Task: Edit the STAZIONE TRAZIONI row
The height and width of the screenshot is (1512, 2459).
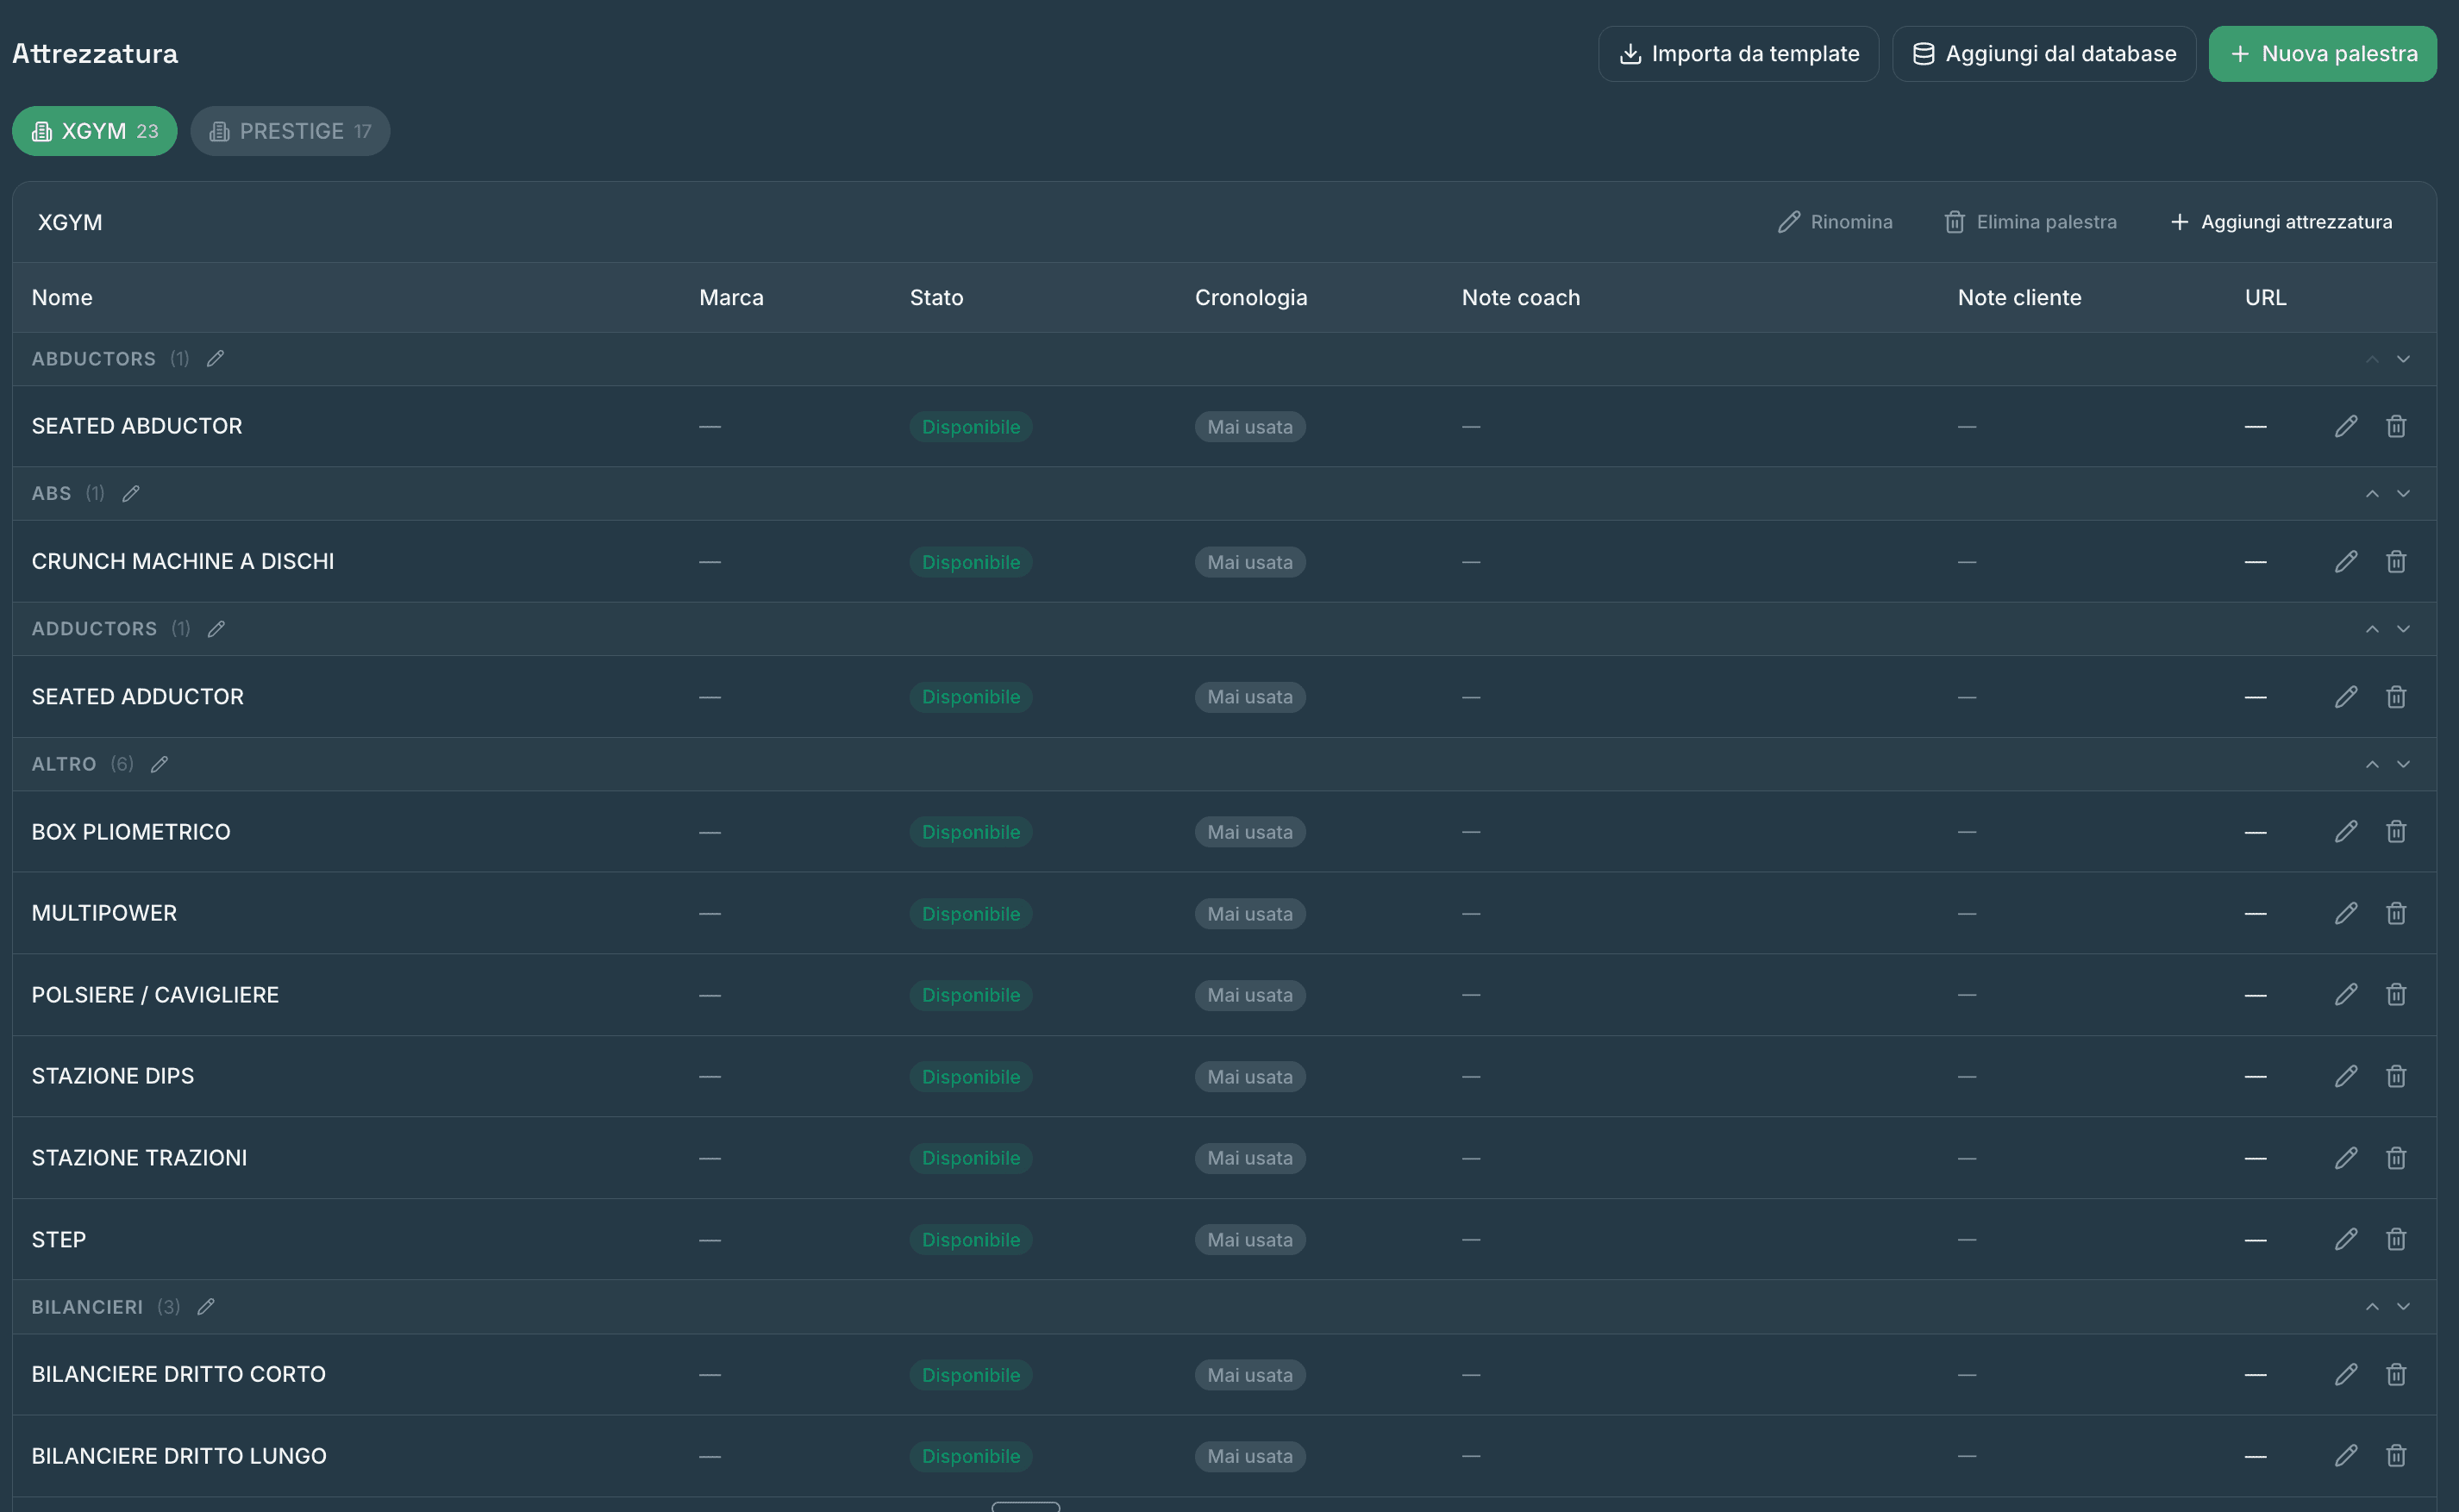Action: pyautogui.click(x=2346, y=1158)
